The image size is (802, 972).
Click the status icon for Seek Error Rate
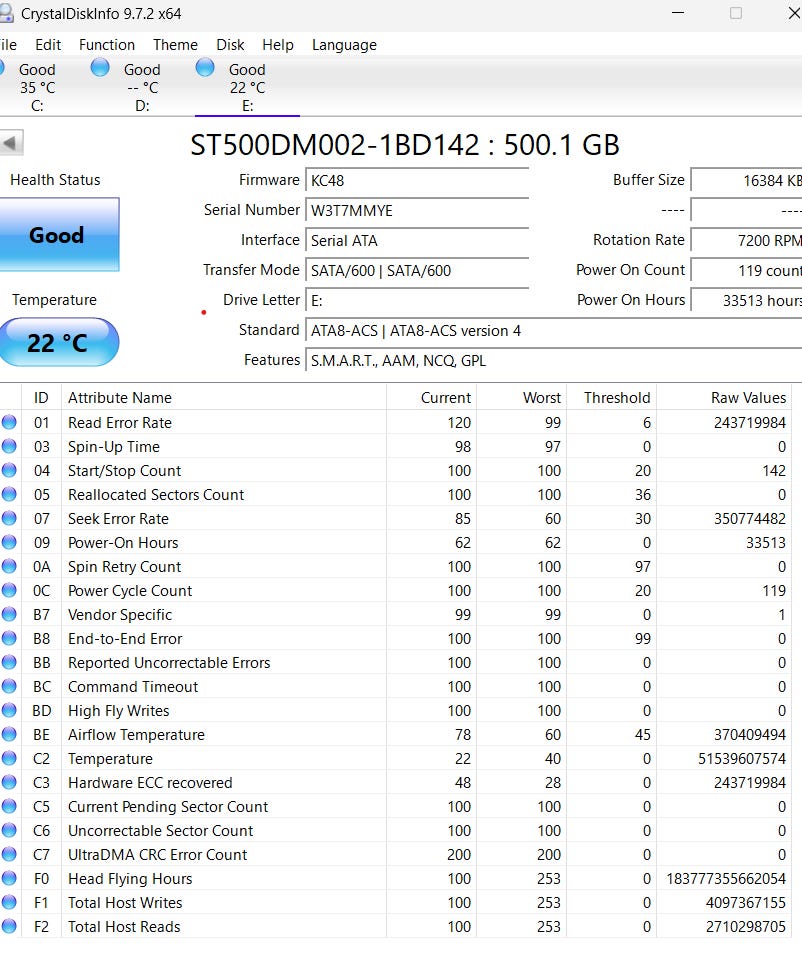pos(9,518)
